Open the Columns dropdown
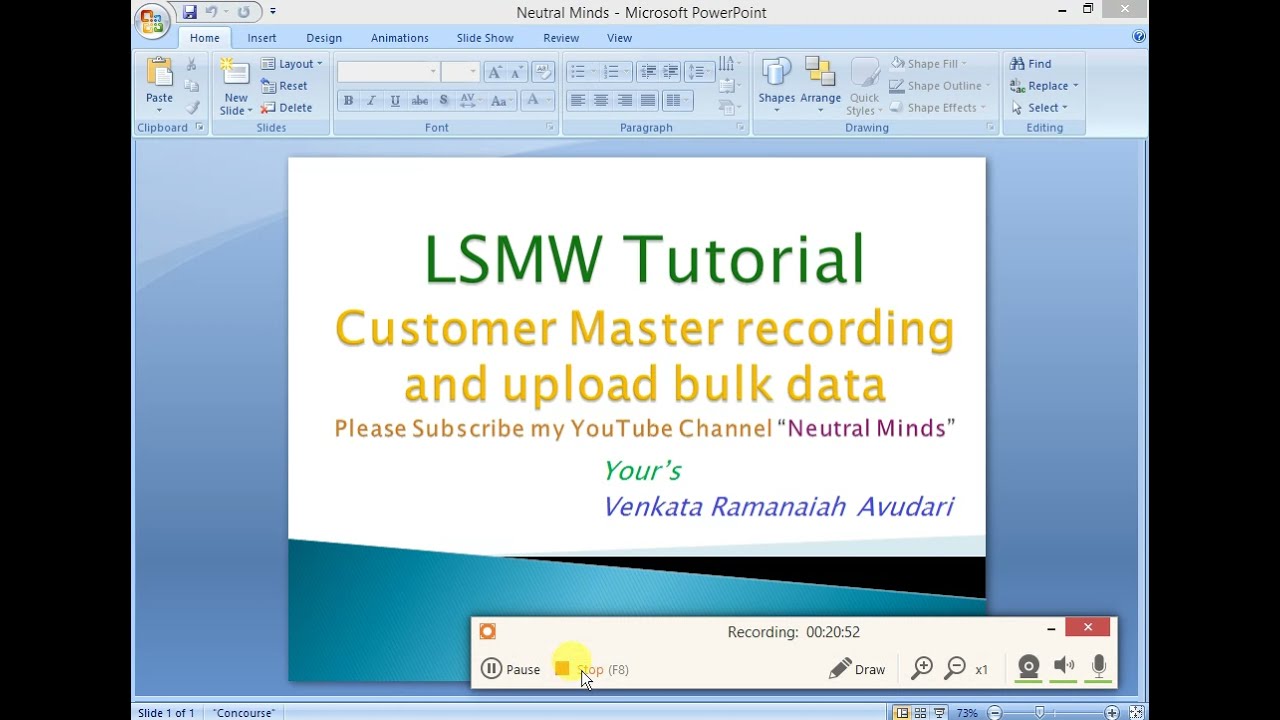This screenshot has width=1280, height=720. coord(679,100)
